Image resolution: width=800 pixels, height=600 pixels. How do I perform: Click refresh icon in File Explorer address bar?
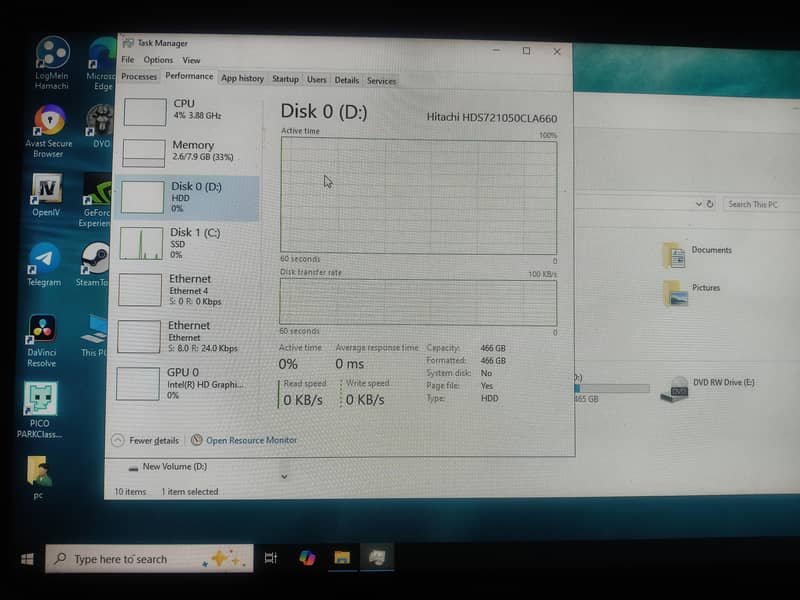coord(710,204)
